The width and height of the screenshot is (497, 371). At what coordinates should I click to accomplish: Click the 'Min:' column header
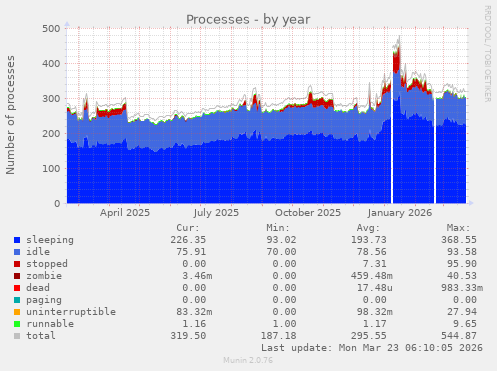click(x=278, y=228)
